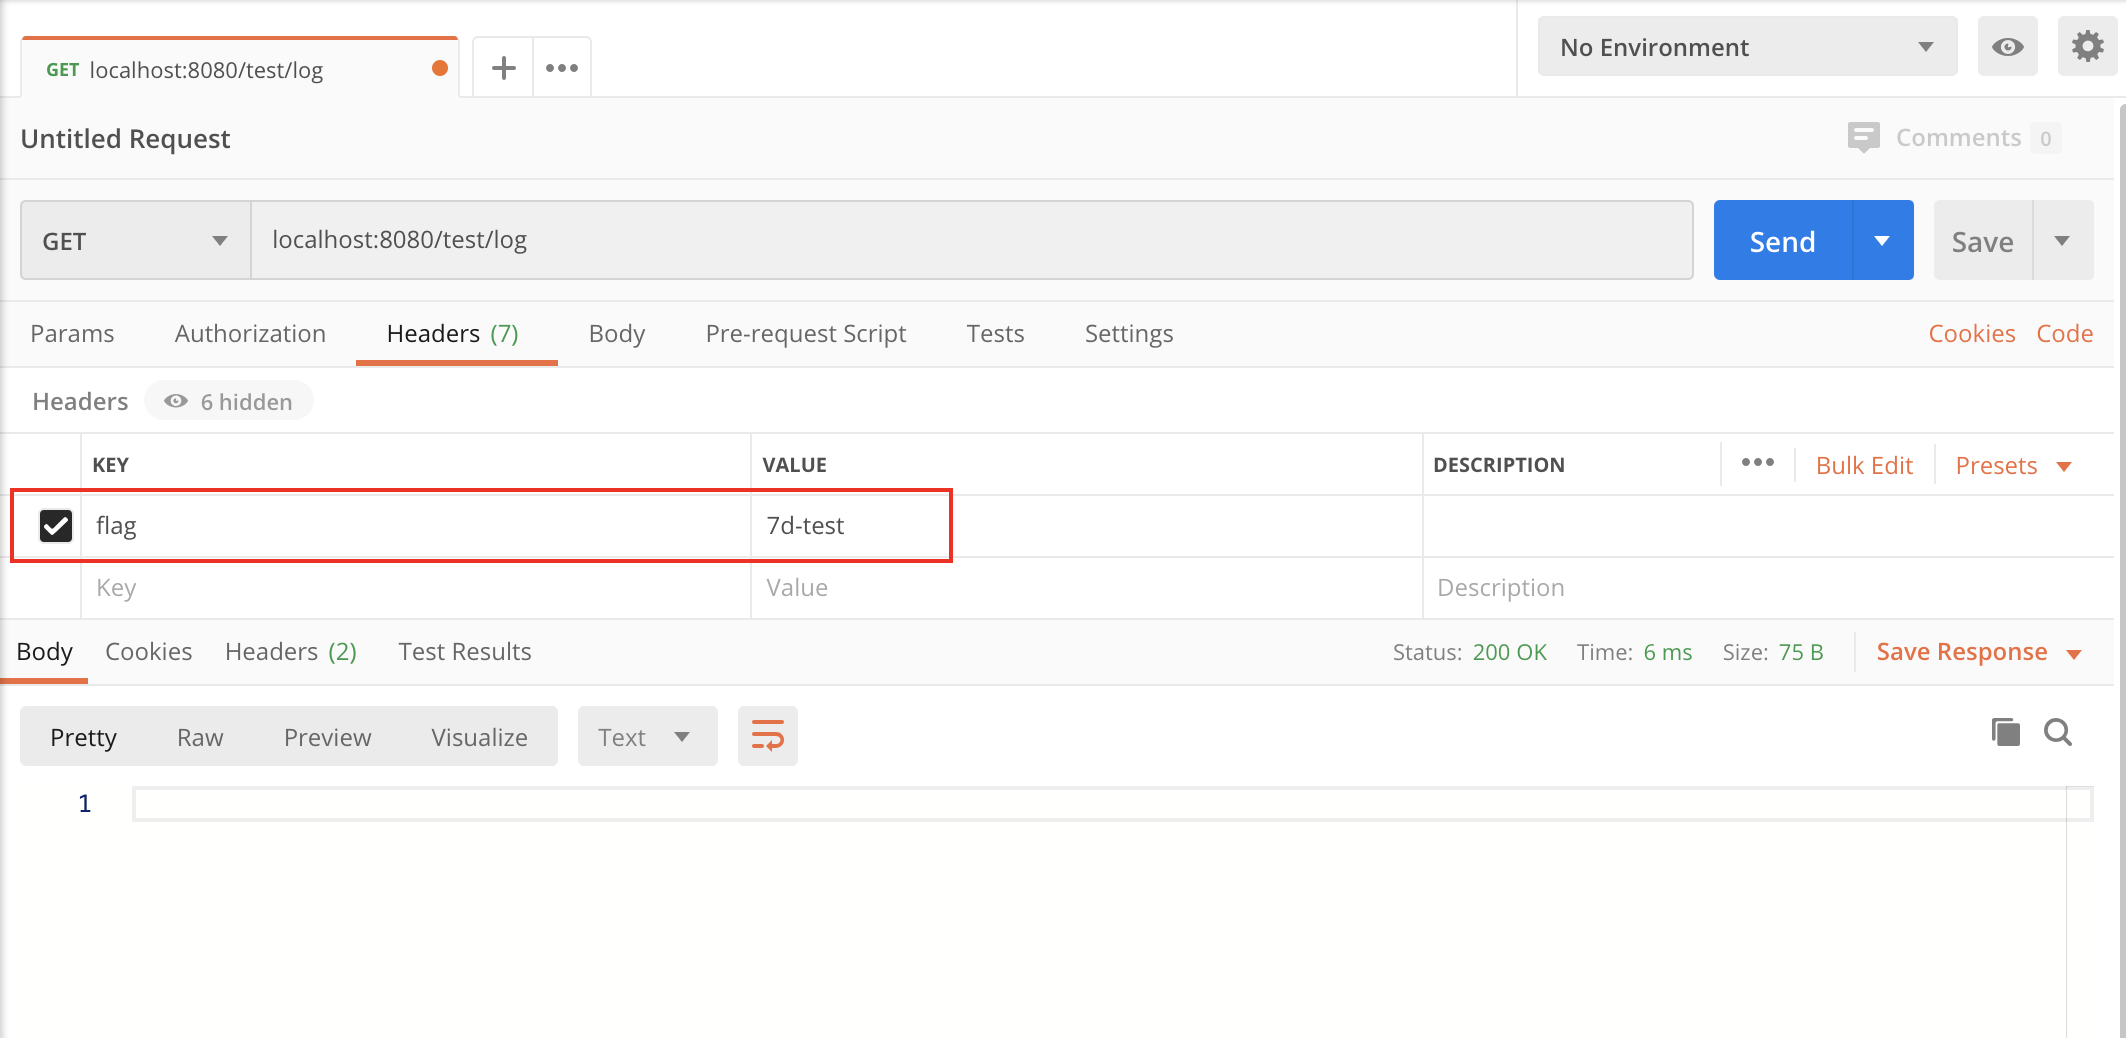Switch to the Params tab
The image size is (2126, 1038).
[x=72, y=333]
